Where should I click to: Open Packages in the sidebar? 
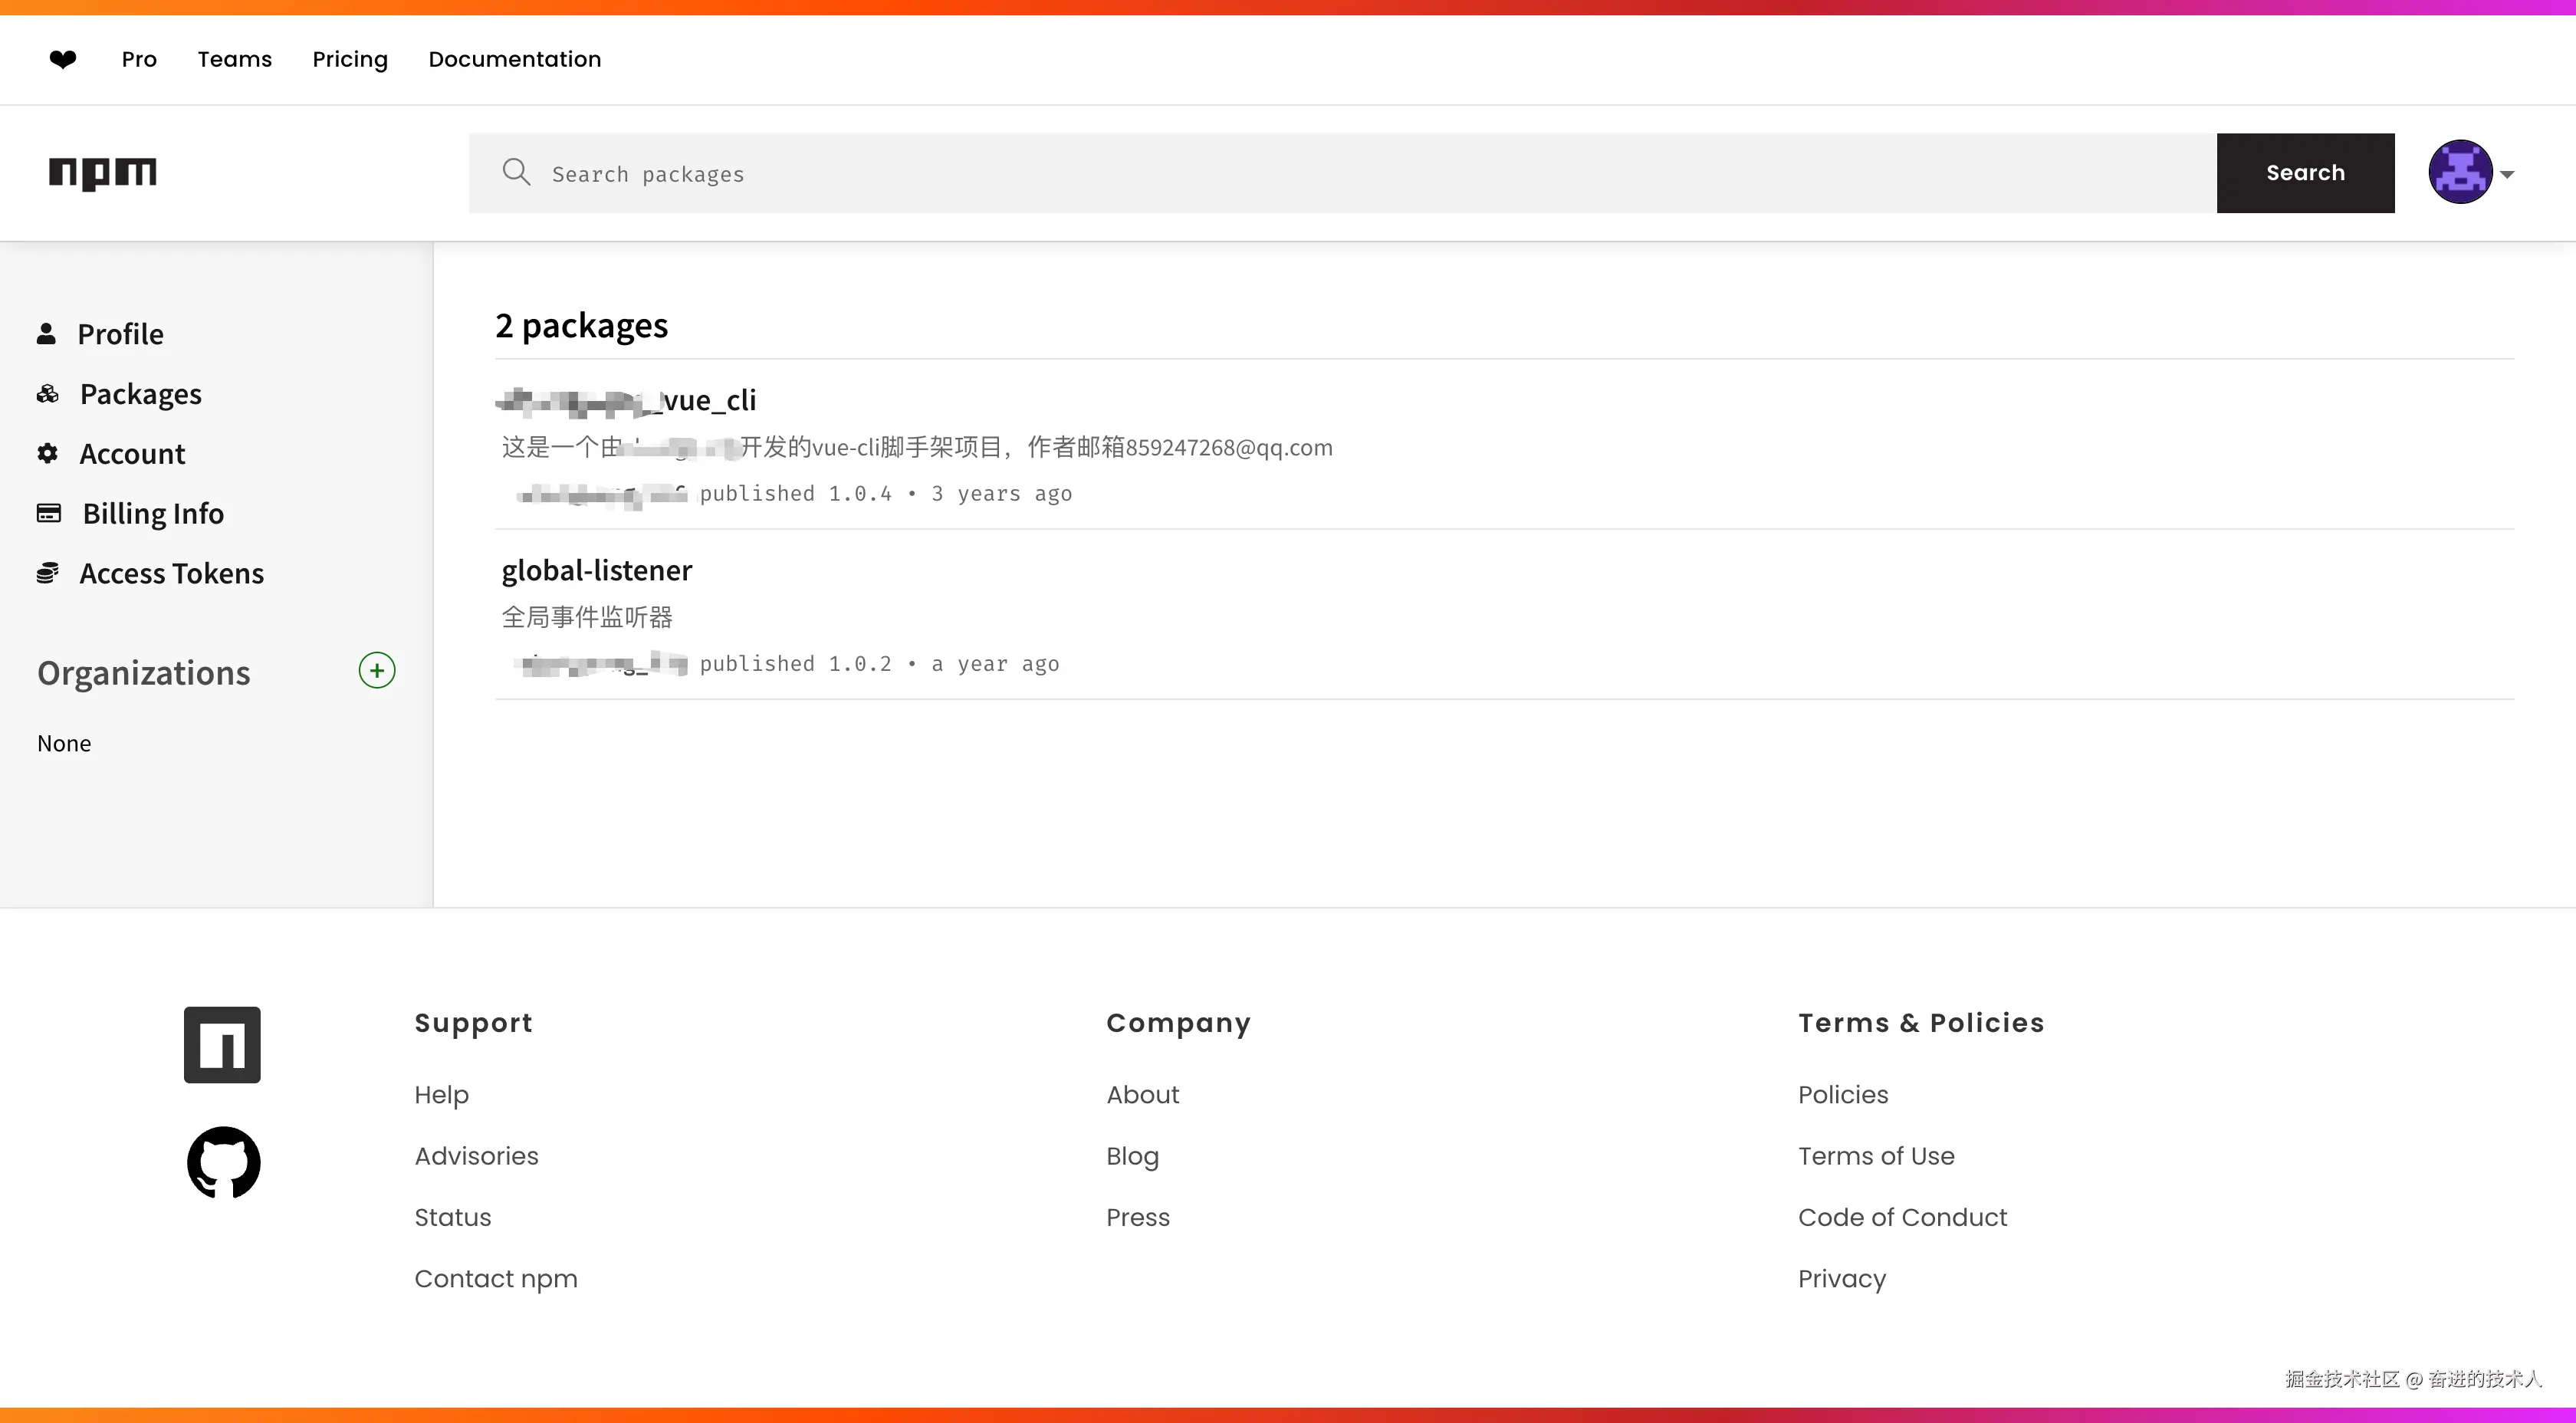pyautogui.click(x=140, y=394)
